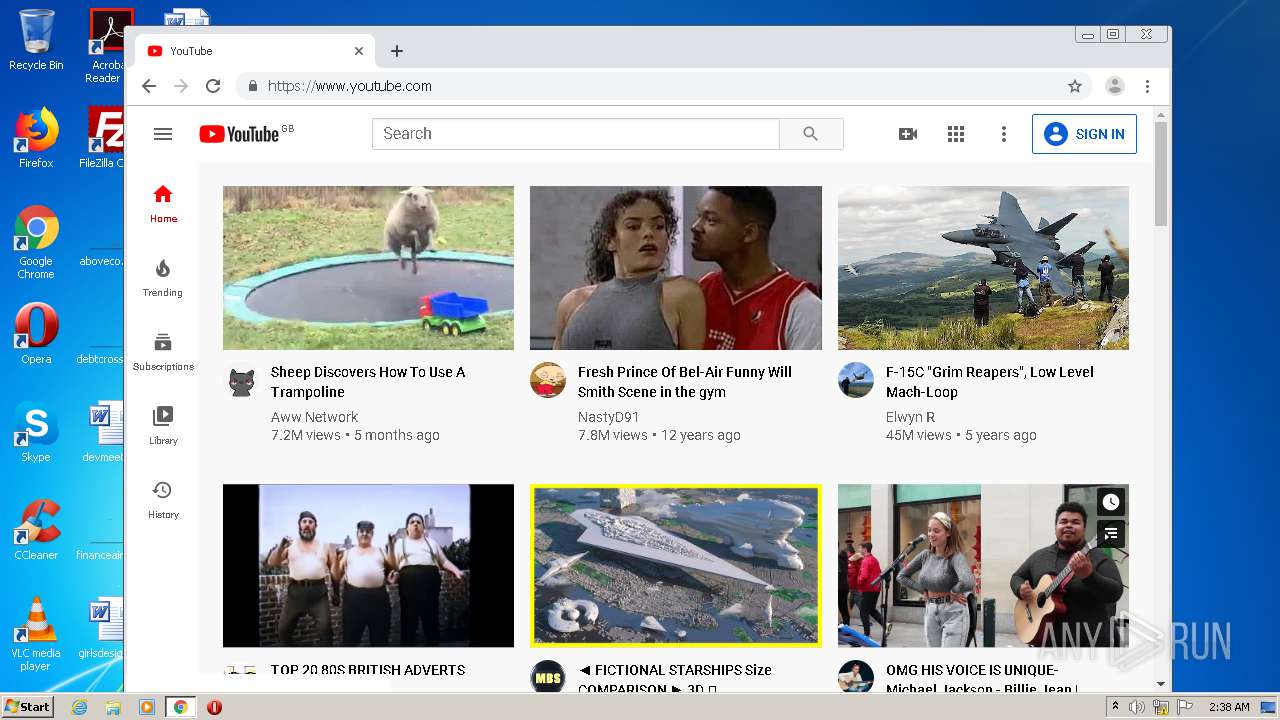
Task: Click the Opera taskbar icon
Action: point(214,707)
